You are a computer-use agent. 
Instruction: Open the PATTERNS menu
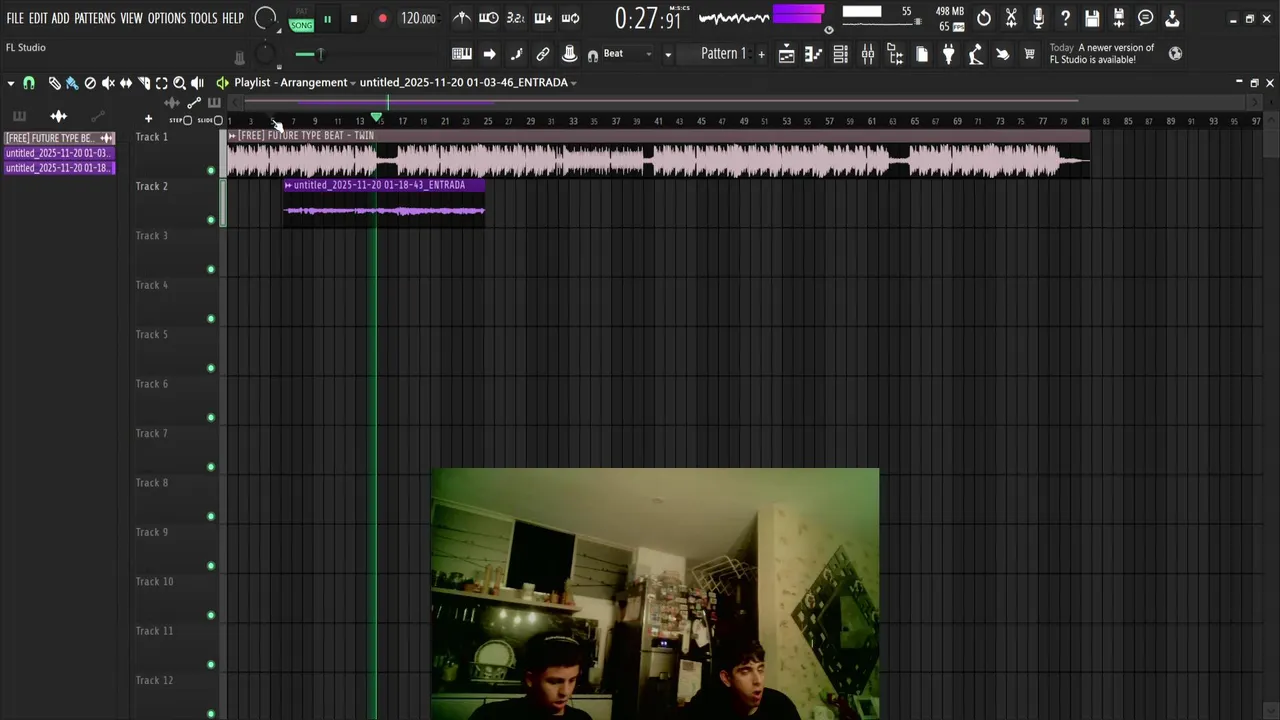[95, 18]
